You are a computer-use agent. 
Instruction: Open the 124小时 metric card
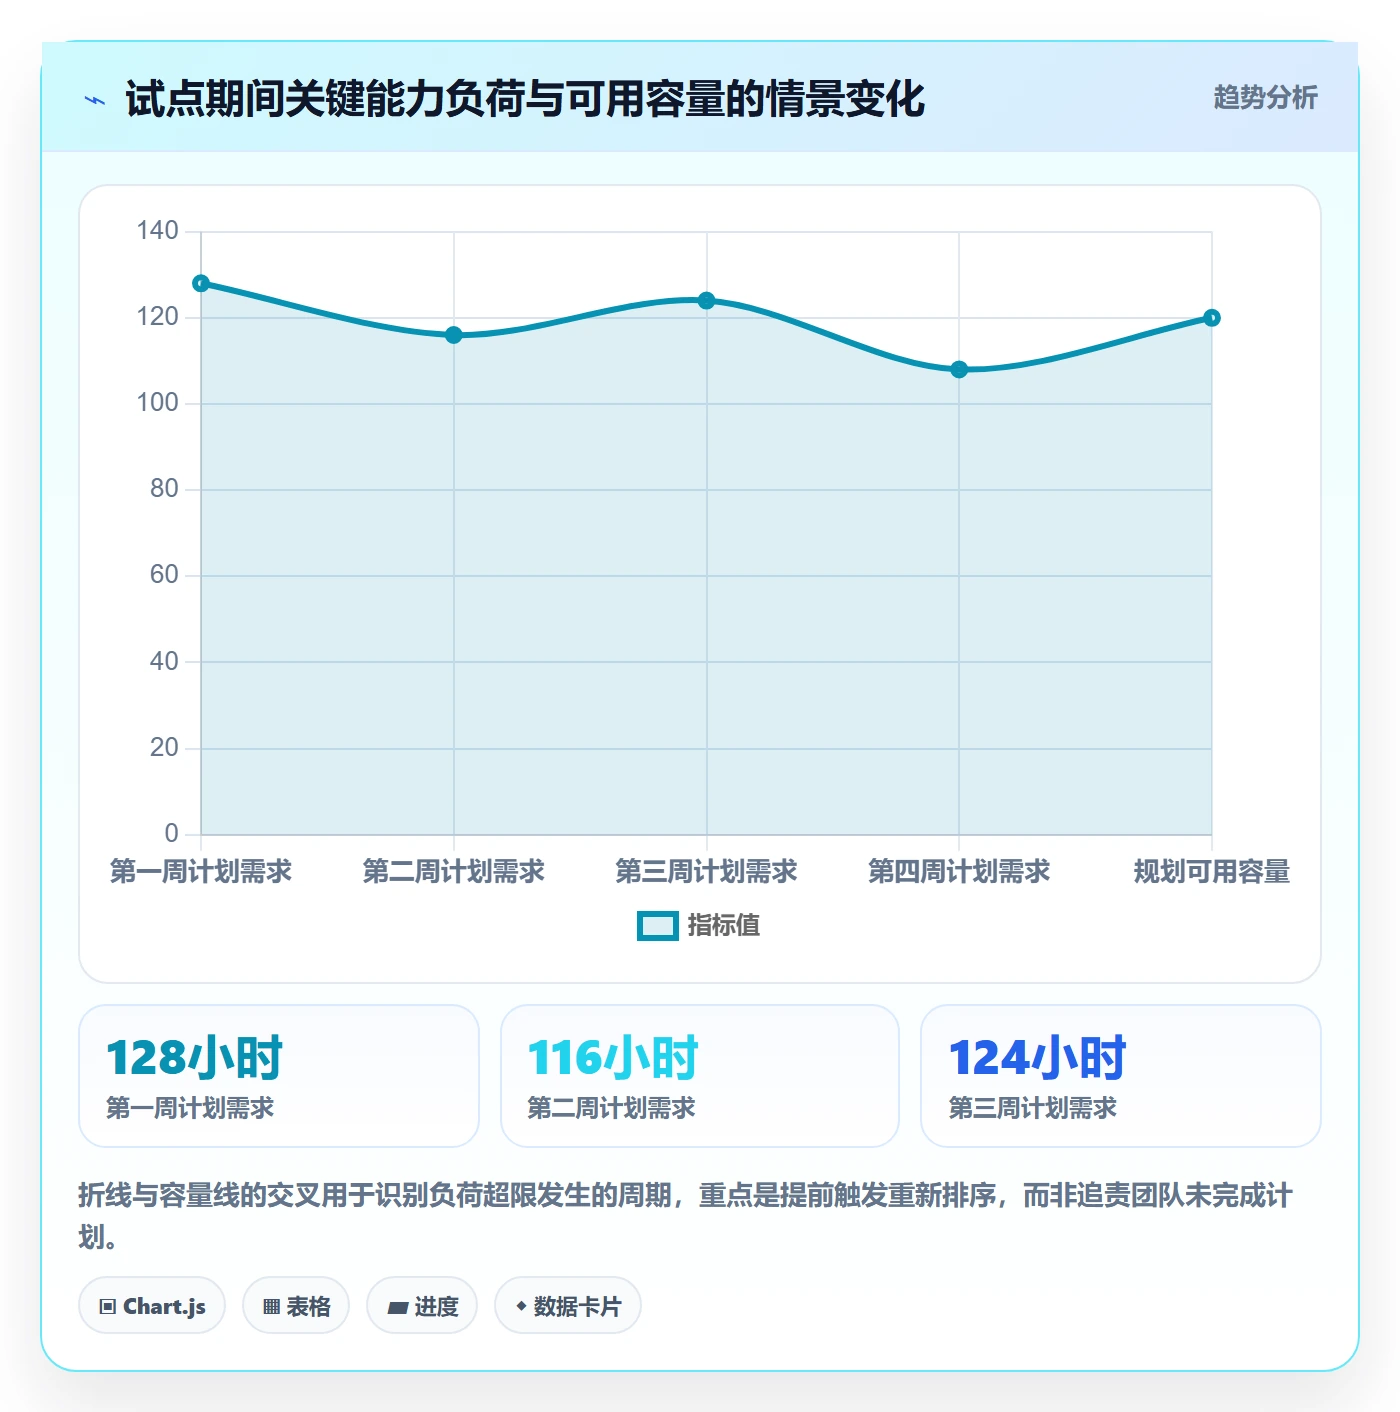[1121, 1076]
